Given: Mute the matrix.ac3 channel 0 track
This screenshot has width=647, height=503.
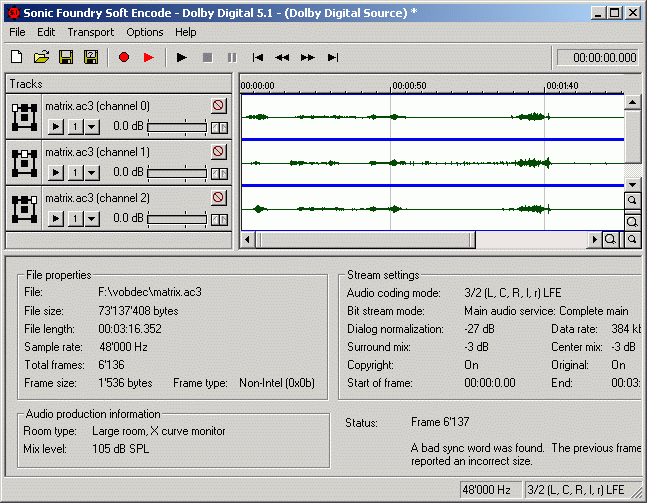Looking at the screenshot, I should click(219, 106).
